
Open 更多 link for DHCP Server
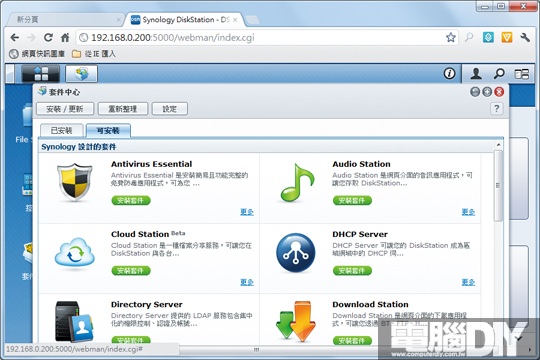pos(468,282)
